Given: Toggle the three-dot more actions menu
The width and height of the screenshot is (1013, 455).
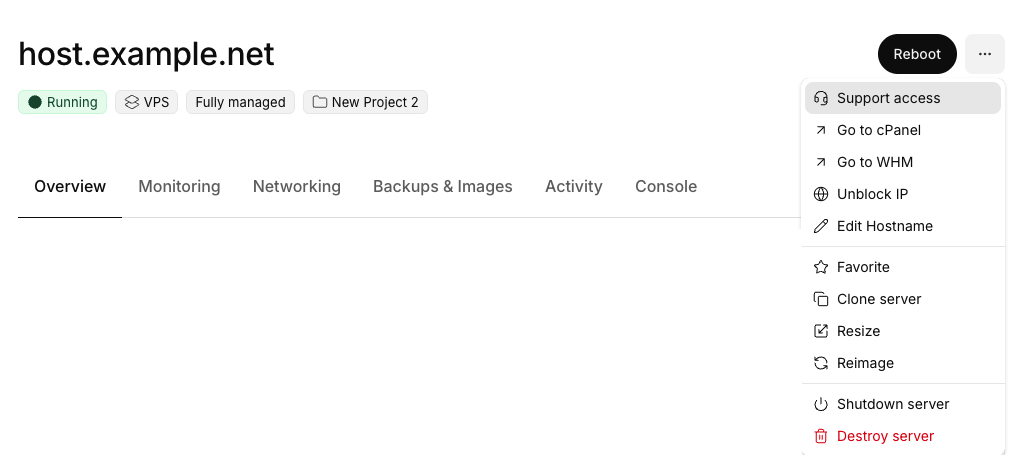Looking at the screenshot, I should click(984, 54).
